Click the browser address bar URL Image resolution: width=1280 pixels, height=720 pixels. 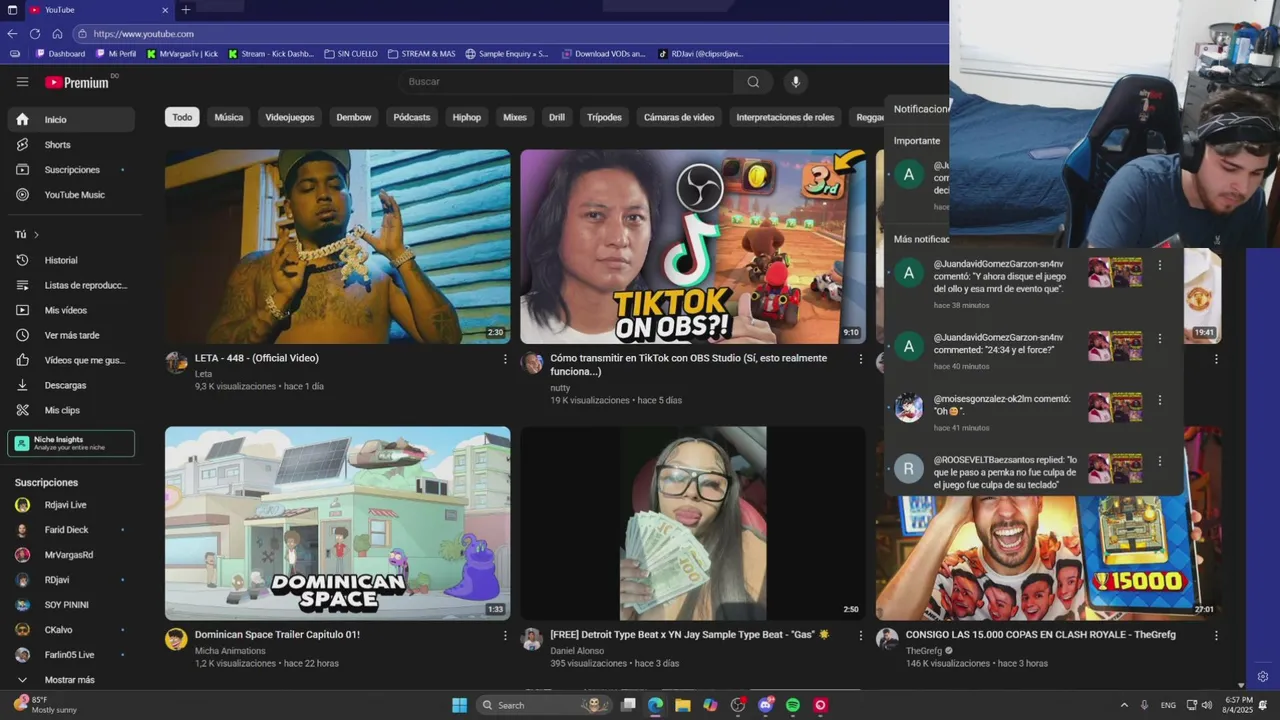pos(144,34)
